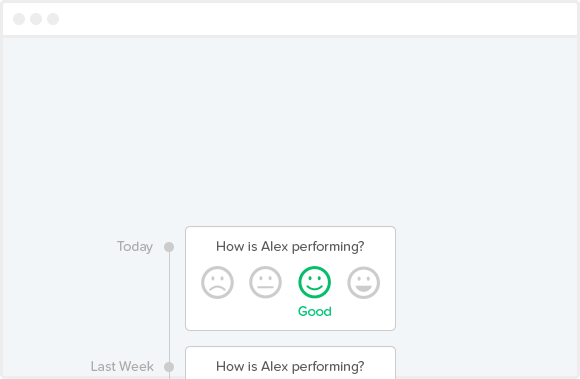
Task: Open Last Week's How is Alex performing card
Action: (x=290, y=363)
